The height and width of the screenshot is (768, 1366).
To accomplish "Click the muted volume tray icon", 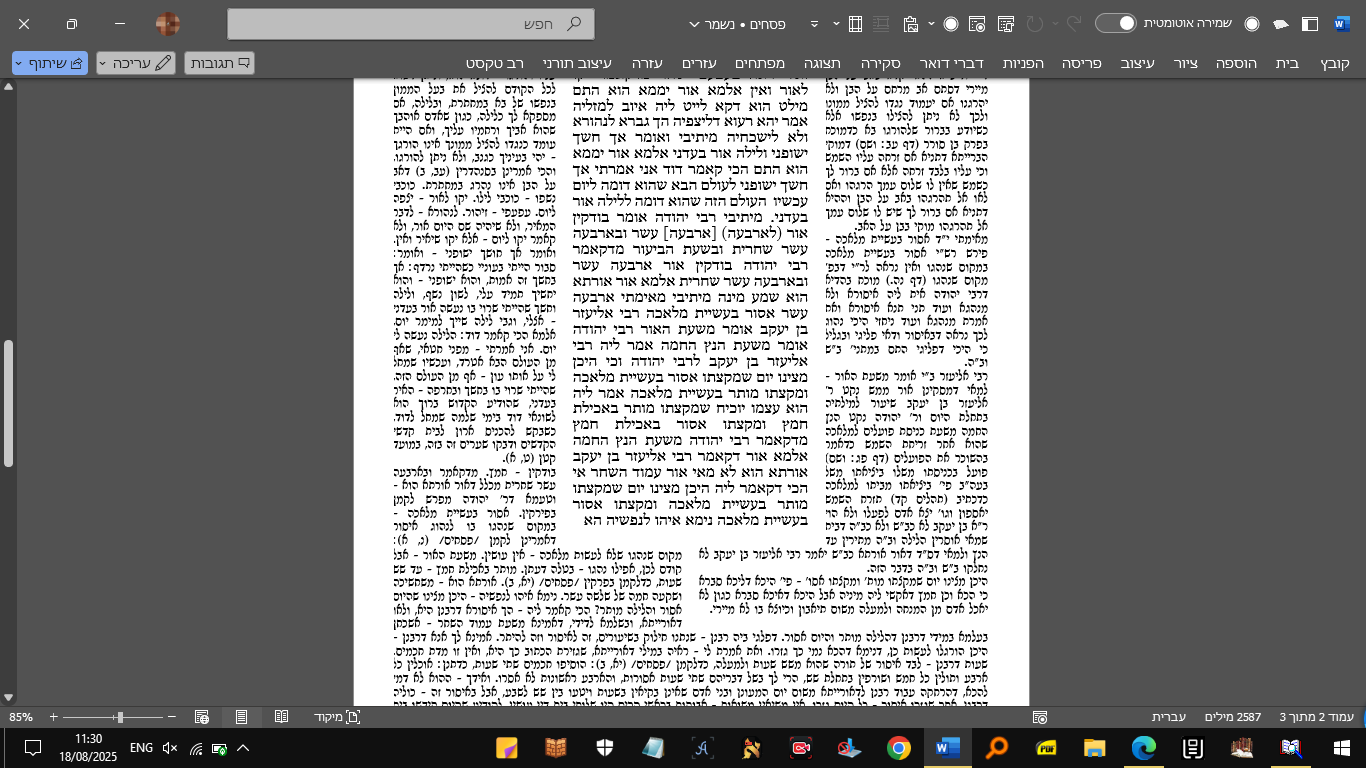I will pyautogui.click(x=170, y=747).
